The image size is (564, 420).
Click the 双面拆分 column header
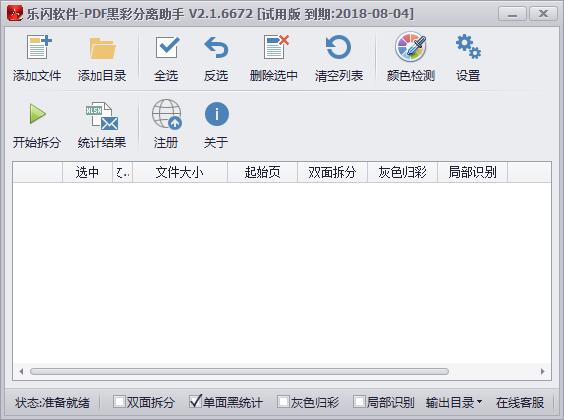point(332,172)
